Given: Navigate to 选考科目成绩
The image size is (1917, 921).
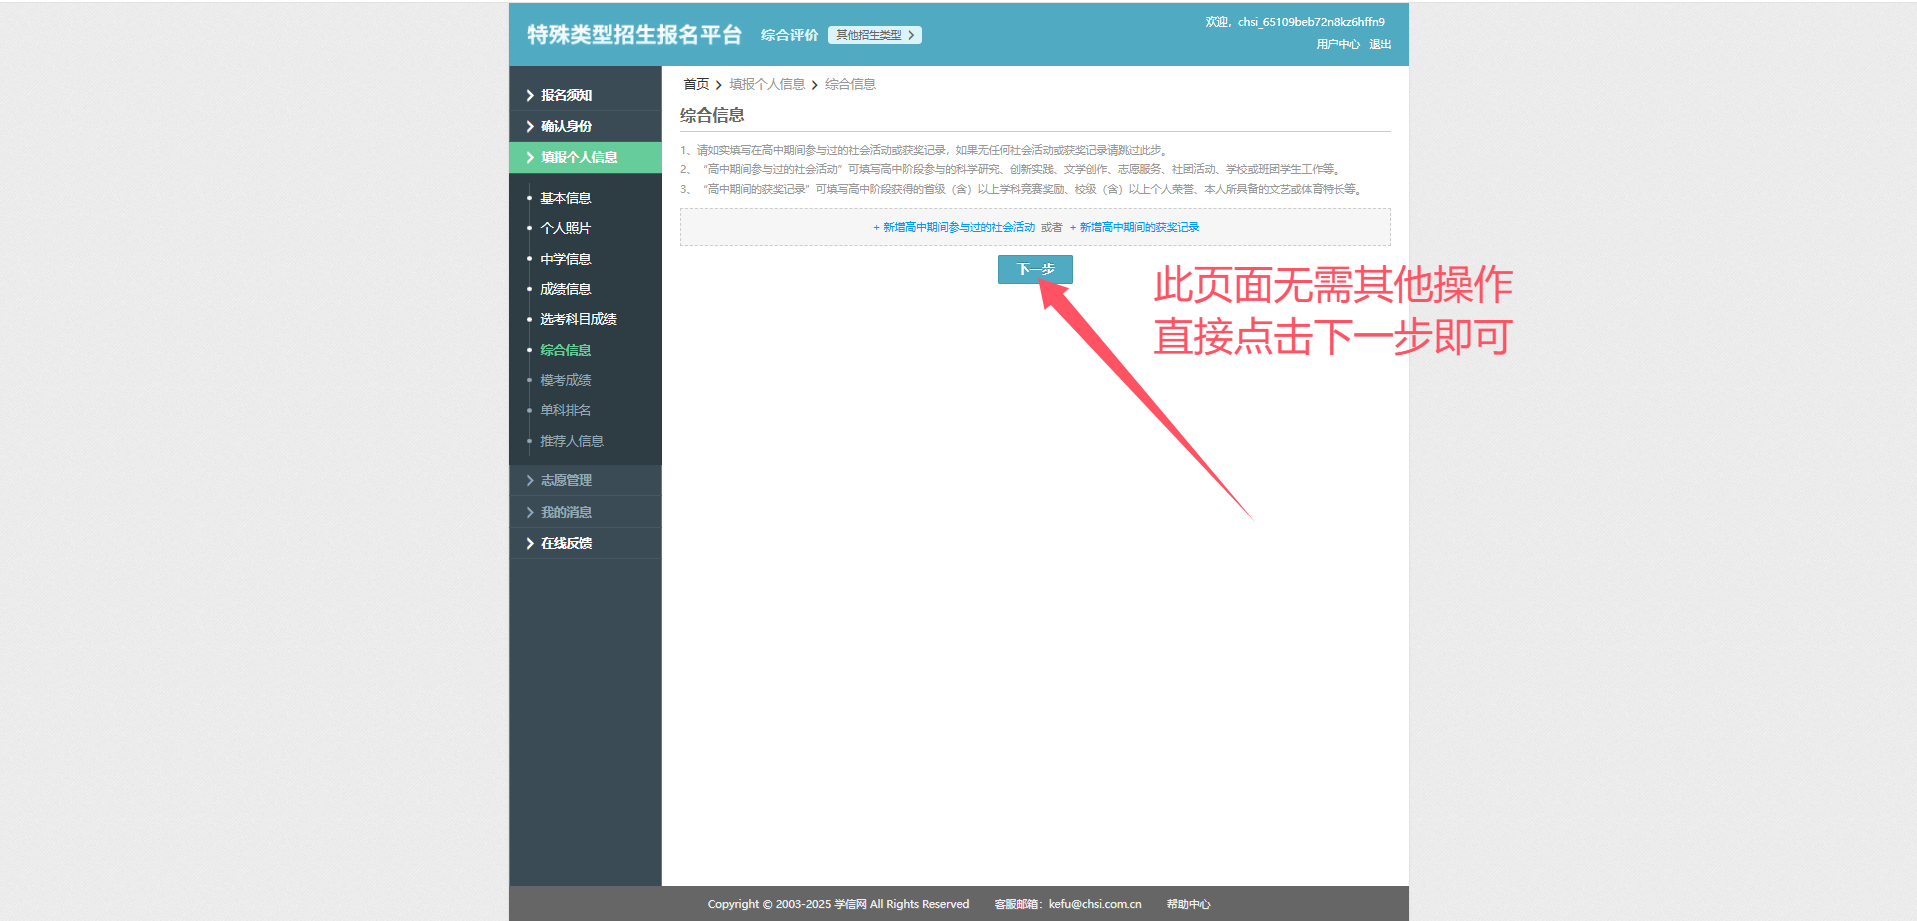Looking at the screenshot, I should tap(578, 319).
